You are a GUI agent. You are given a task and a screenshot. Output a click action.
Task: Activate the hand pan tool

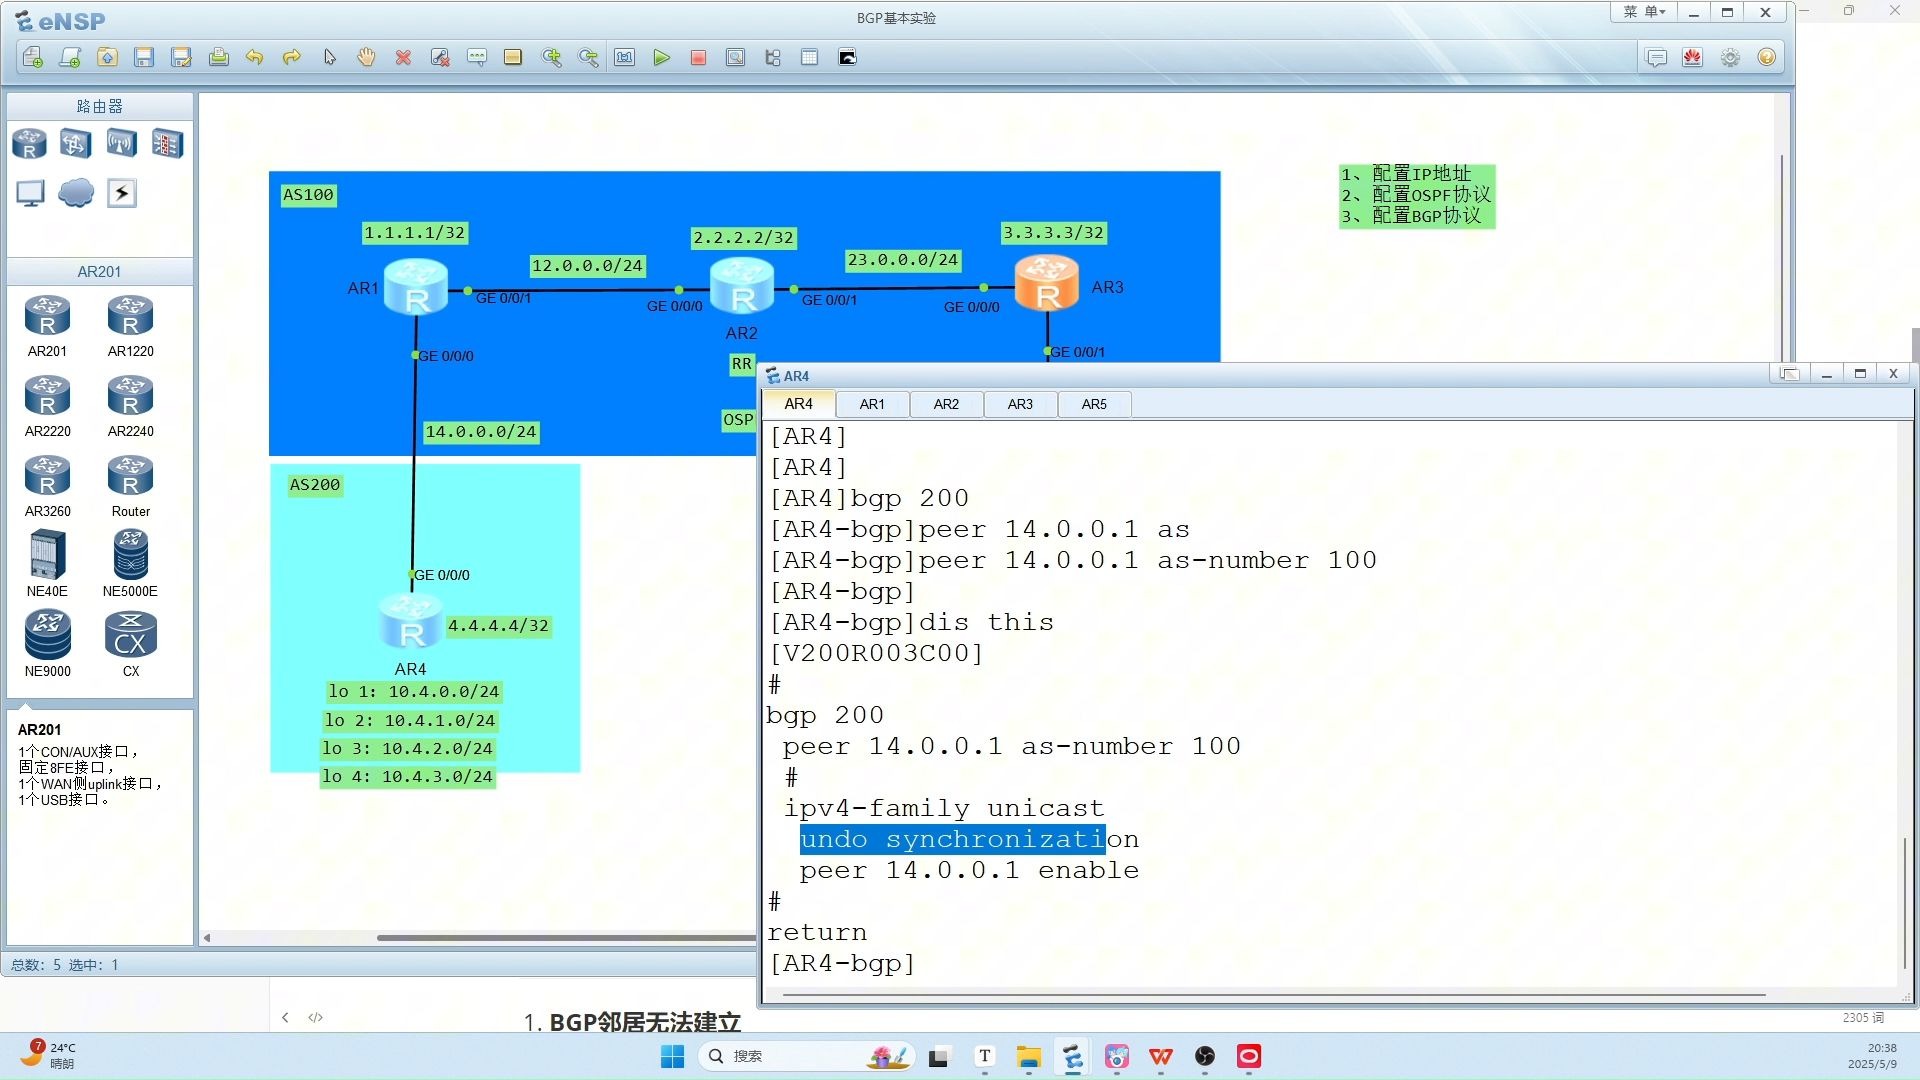pos(366,58)
